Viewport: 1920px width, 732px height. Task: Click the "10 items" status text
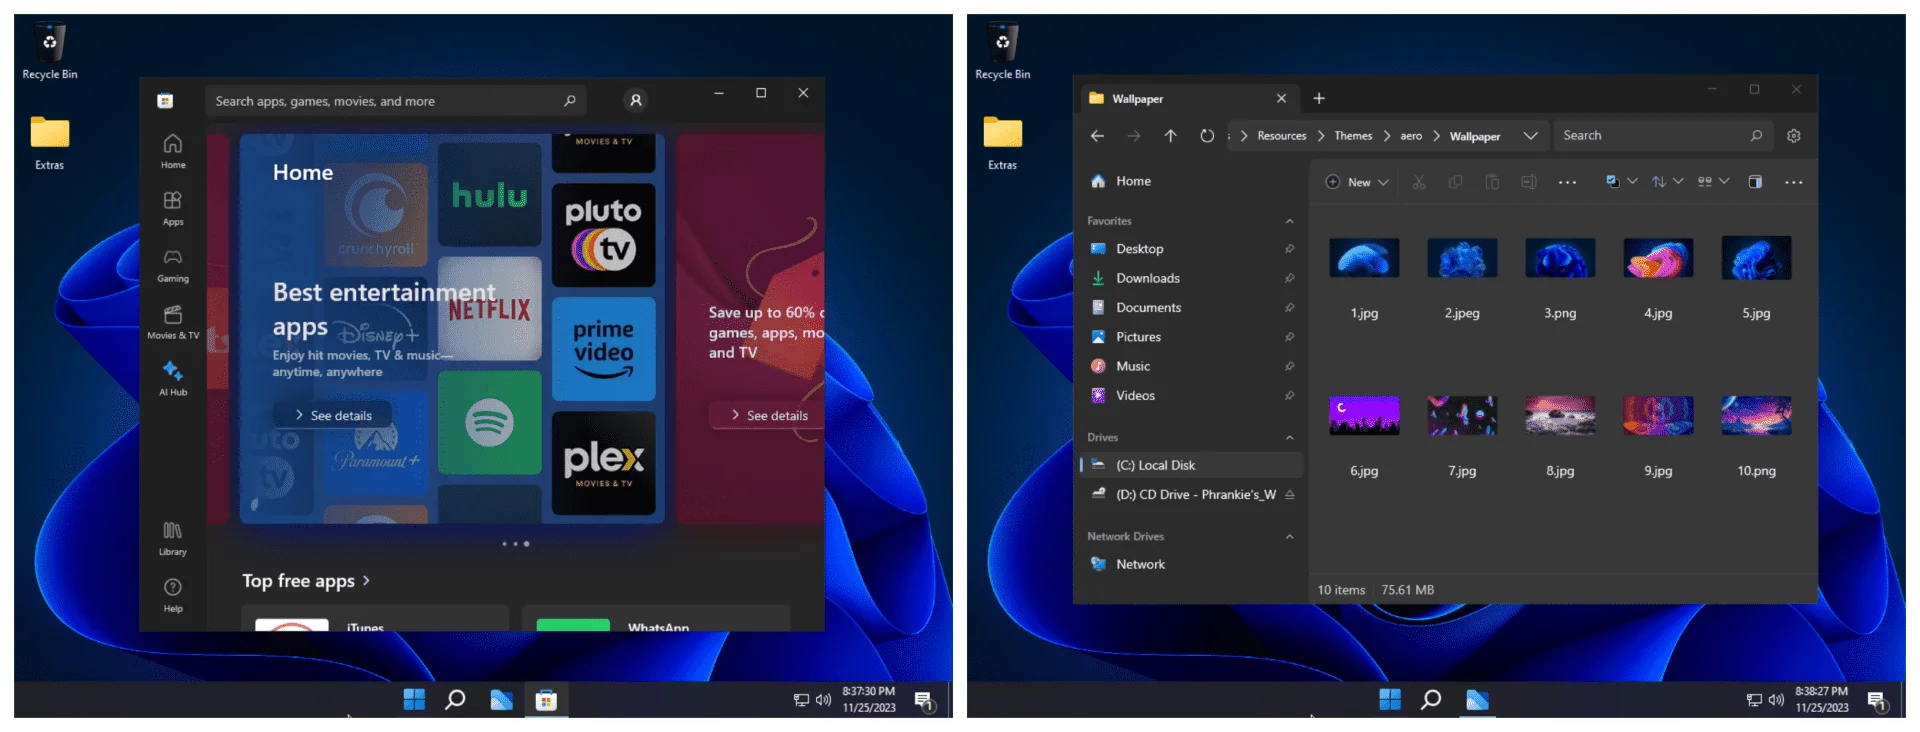1341,590
